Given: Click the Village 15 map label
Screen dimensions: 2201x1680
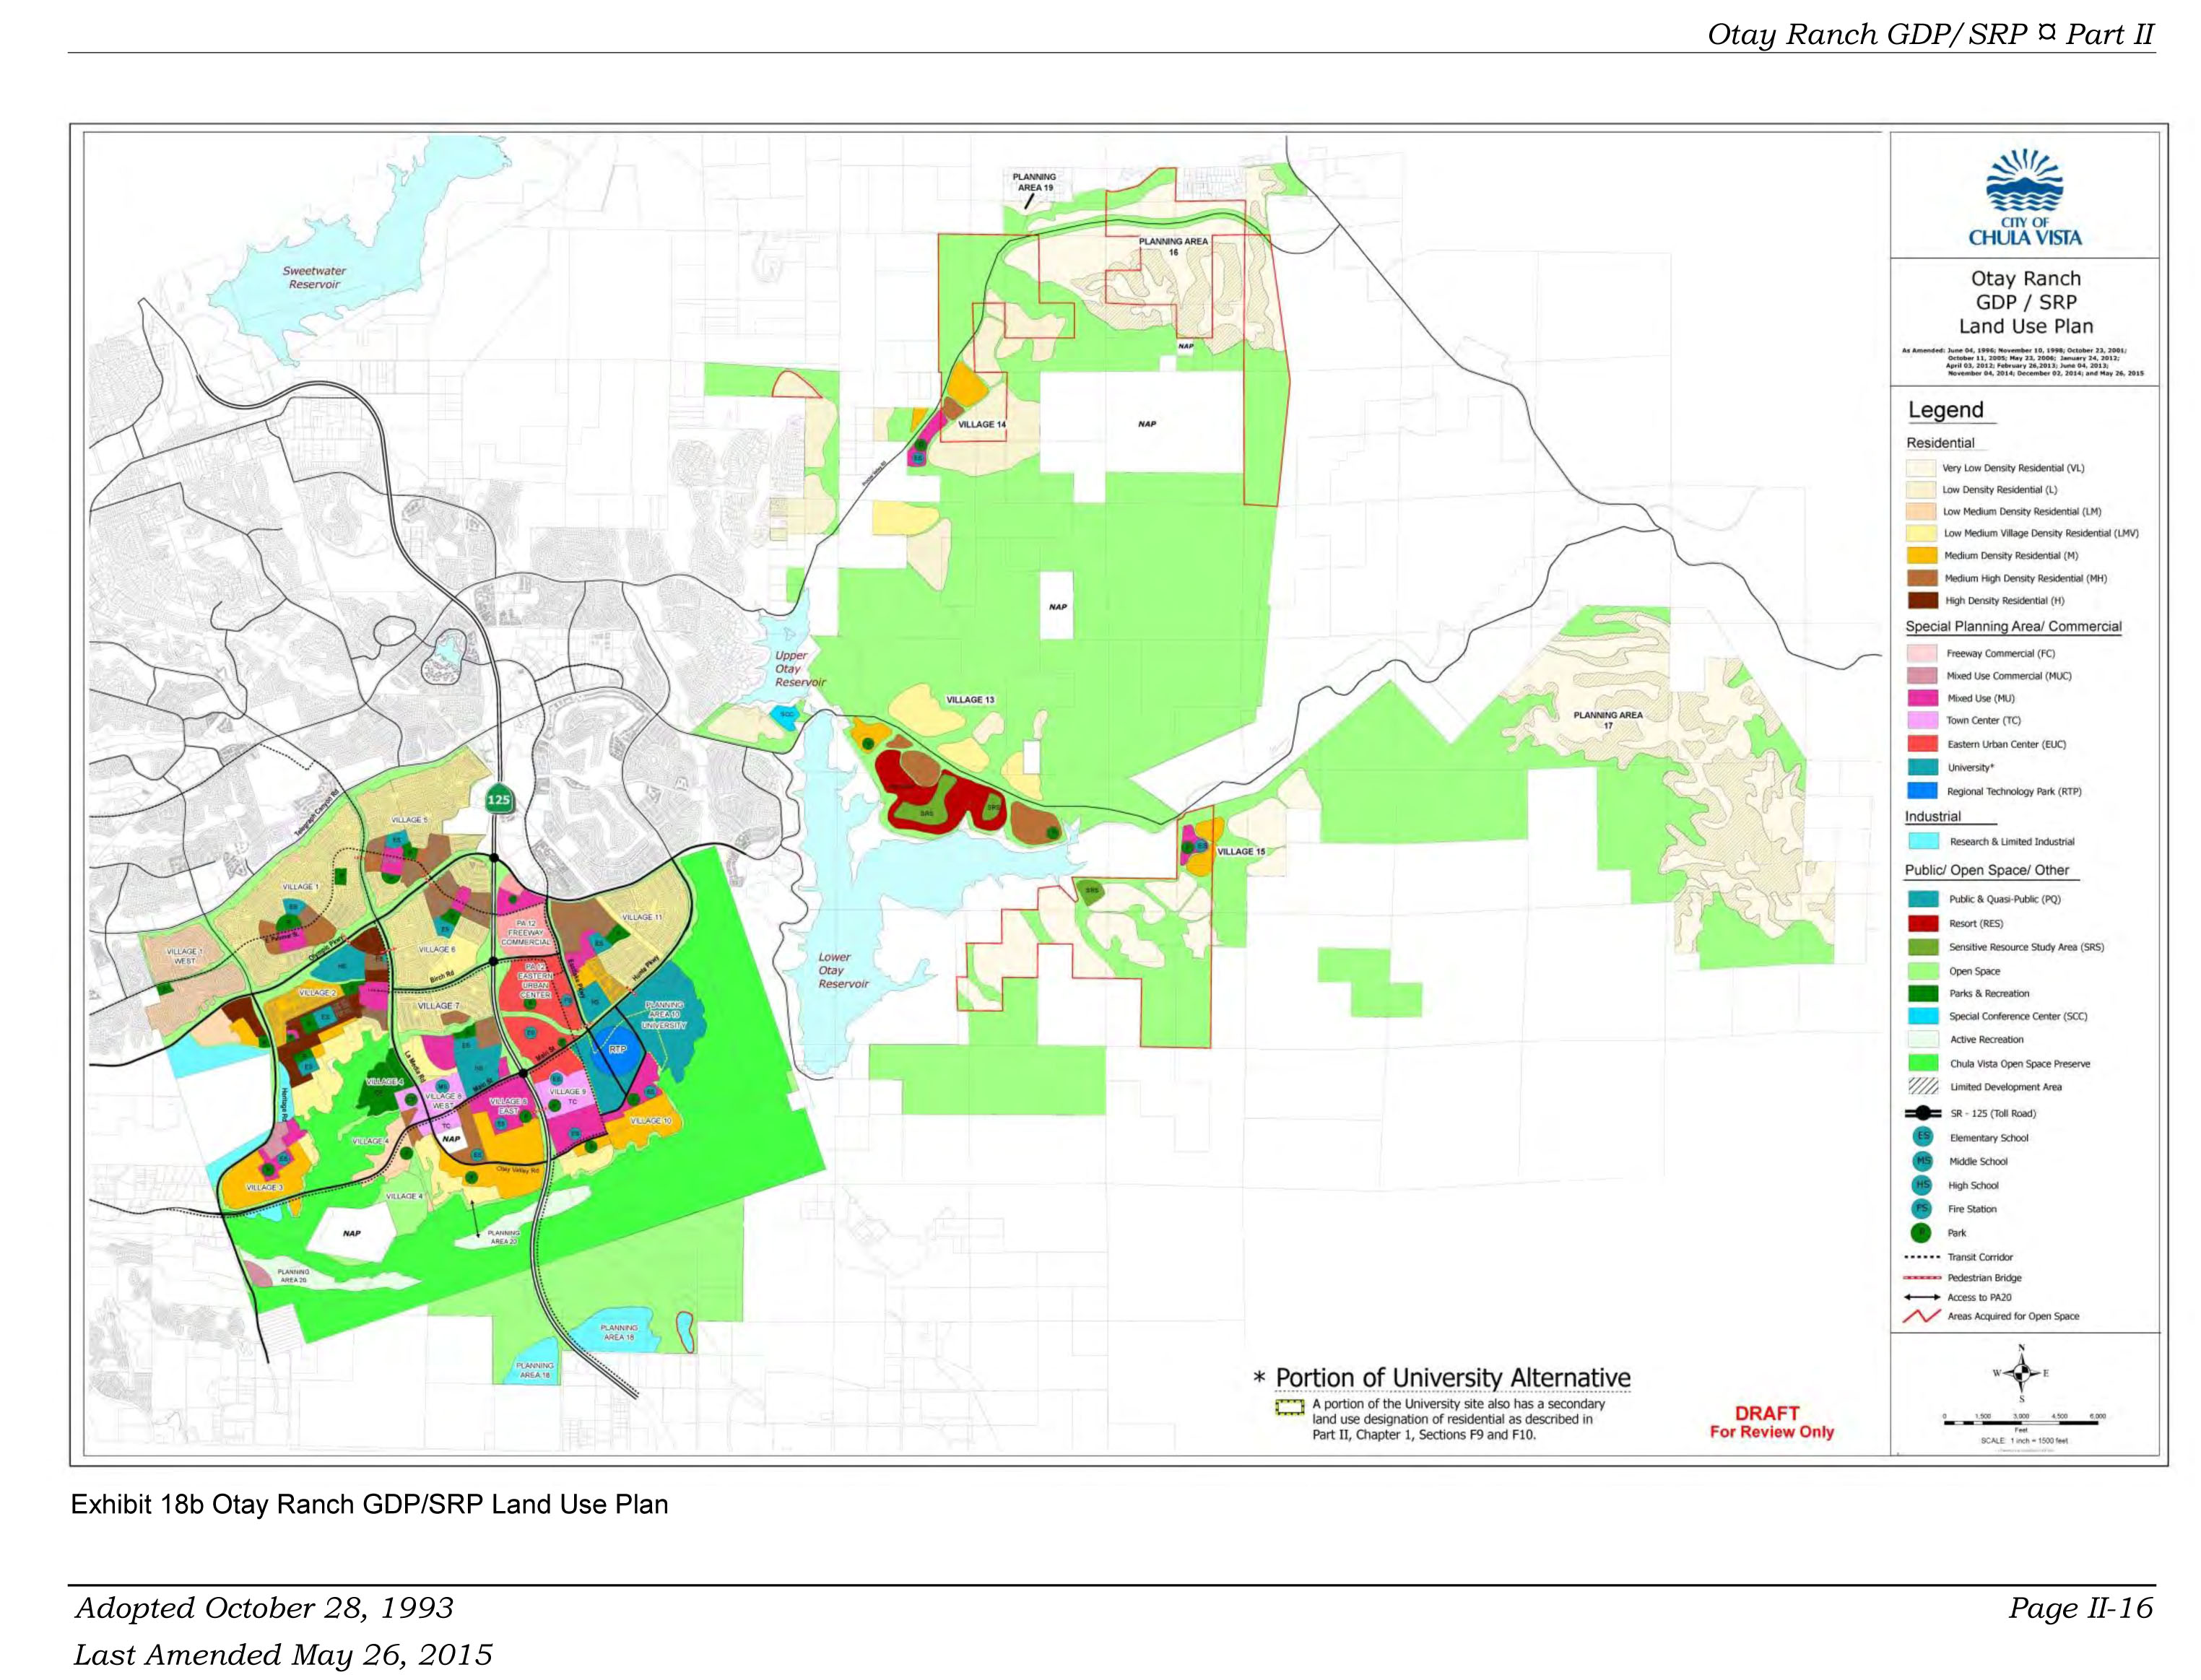Looking at the screenshot, I should pos(1240,851).
